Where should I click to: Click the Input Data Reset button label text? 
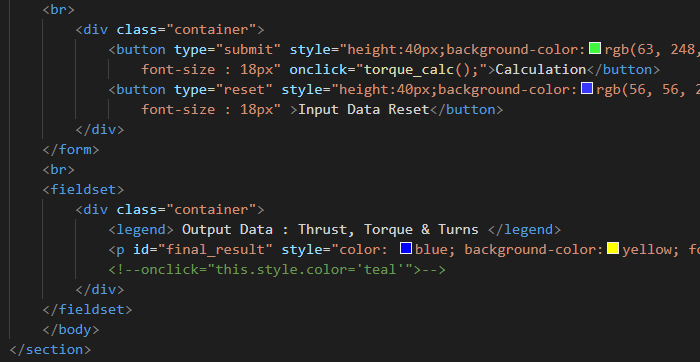pos(364,110)
